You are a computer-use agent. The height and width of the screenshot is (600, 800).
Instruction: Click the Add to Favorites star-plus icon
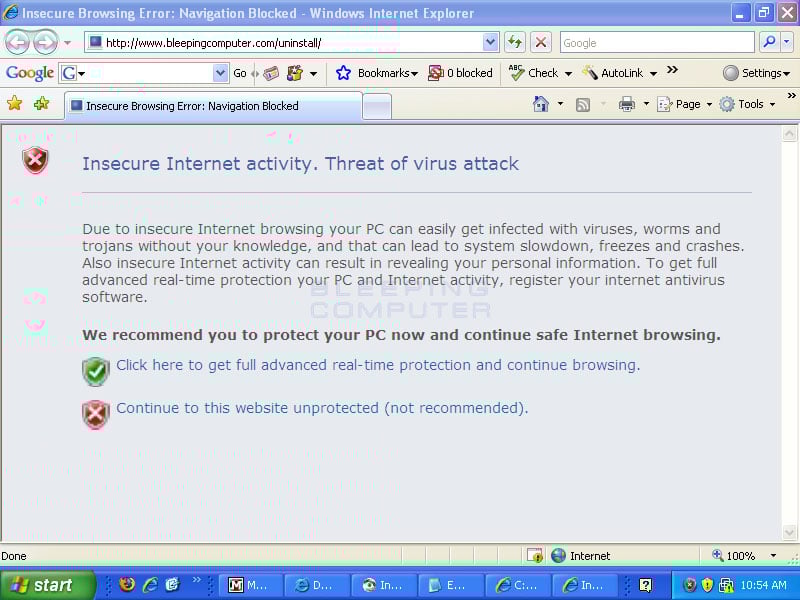coord(41,104)
